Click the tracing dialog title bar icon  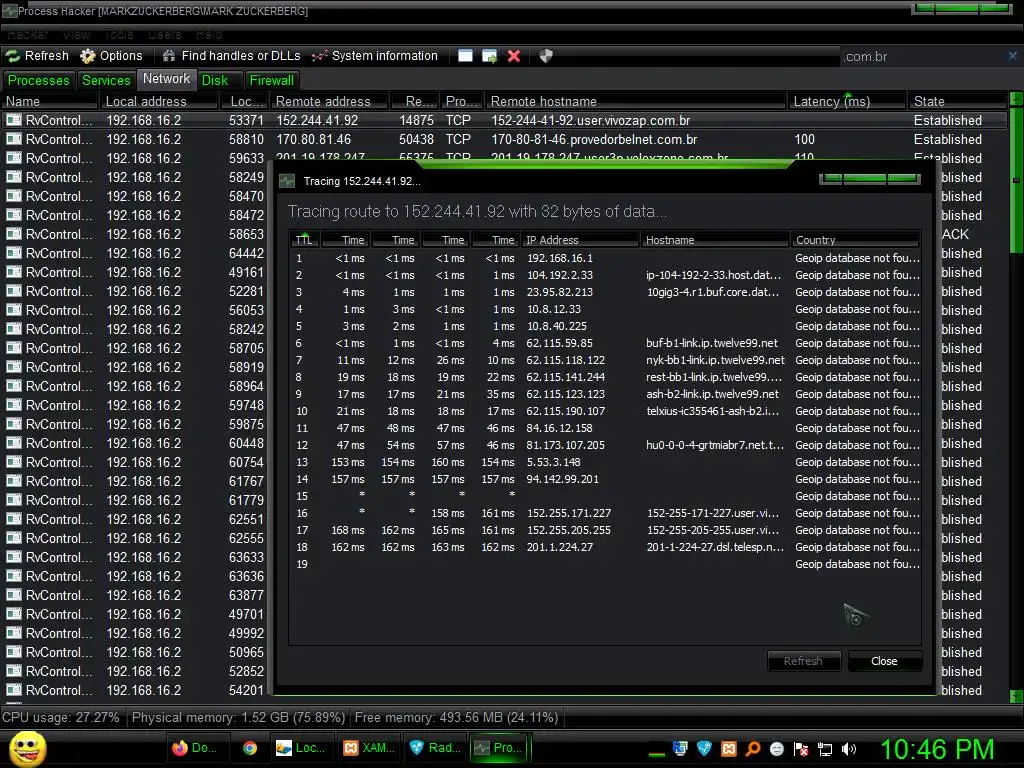(x=287, y=181)
